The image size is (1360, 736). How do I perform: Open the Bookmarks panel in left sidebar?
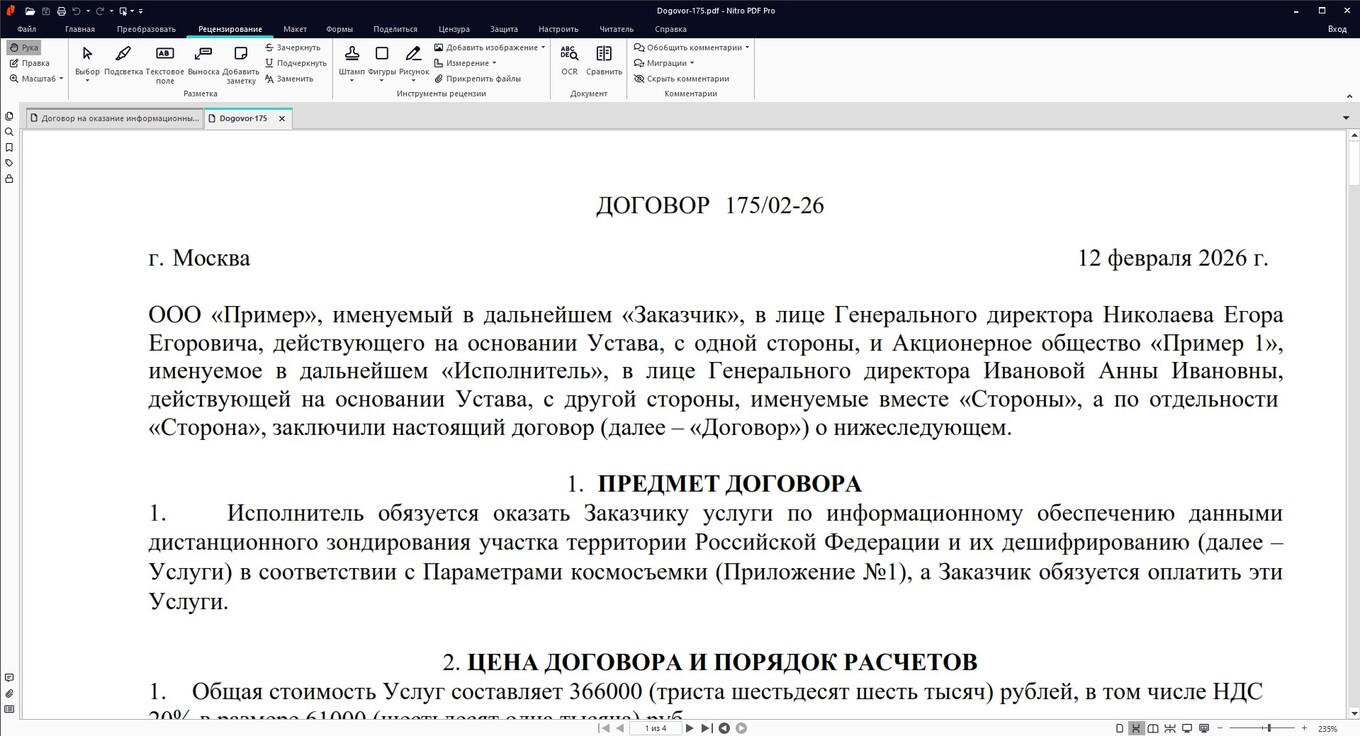point(9,147)
